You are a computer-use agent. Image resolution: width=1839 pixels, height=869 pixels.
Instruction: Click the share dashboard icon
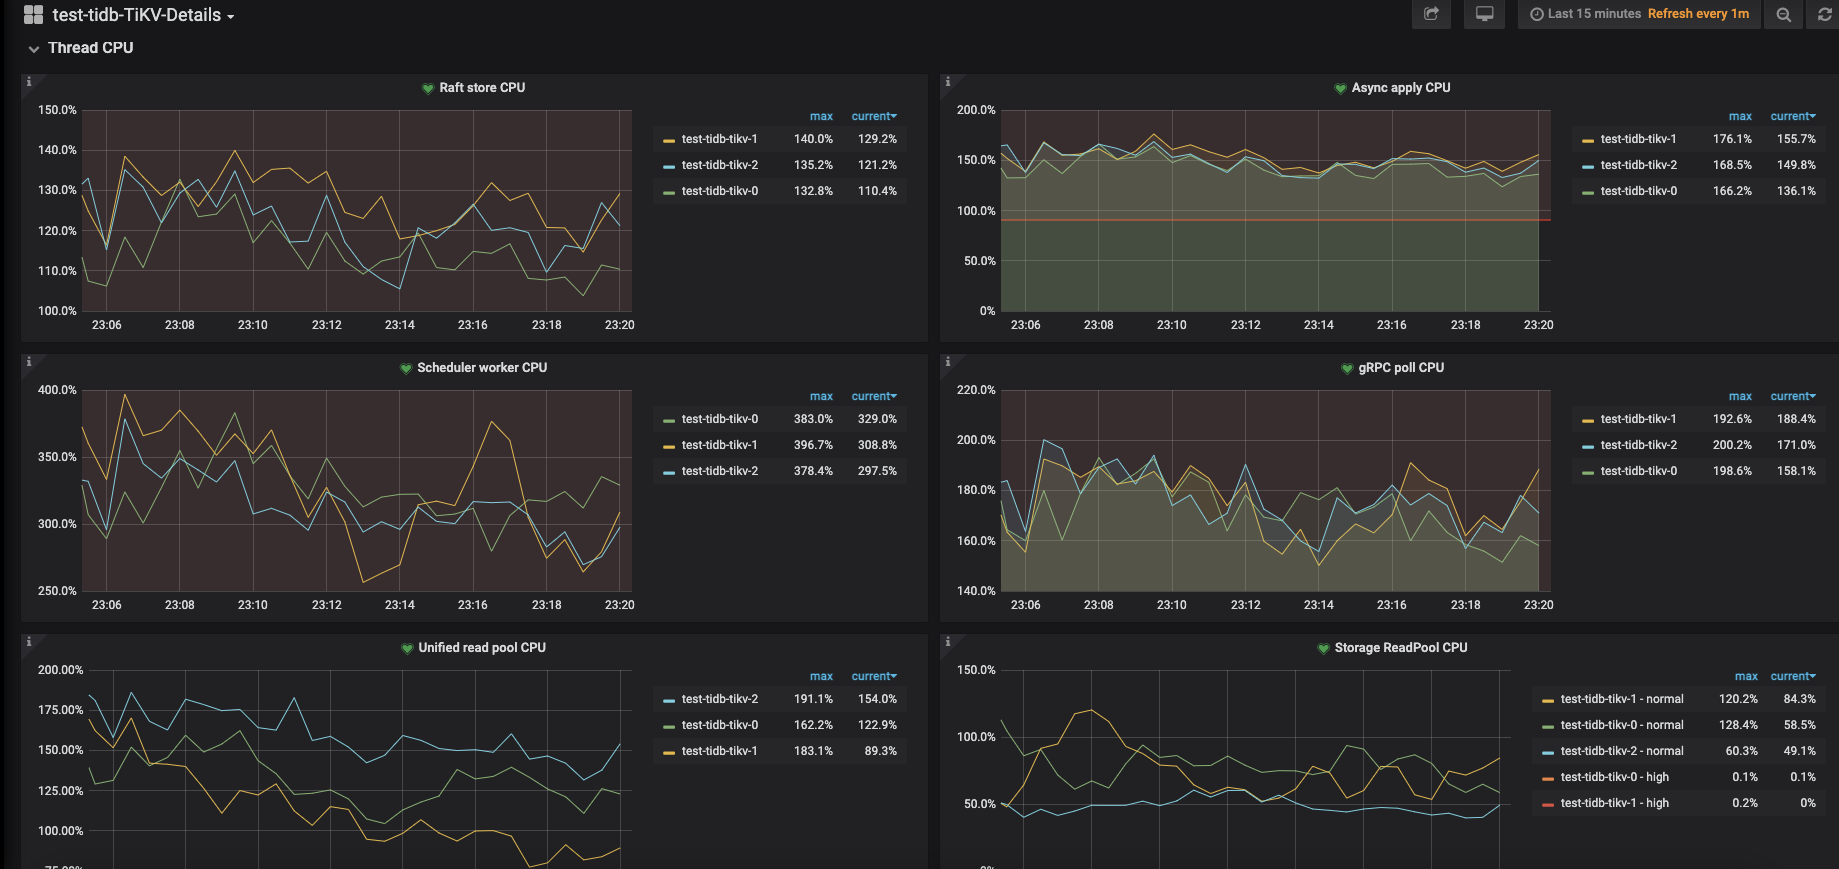click(x=1431, y=14)
